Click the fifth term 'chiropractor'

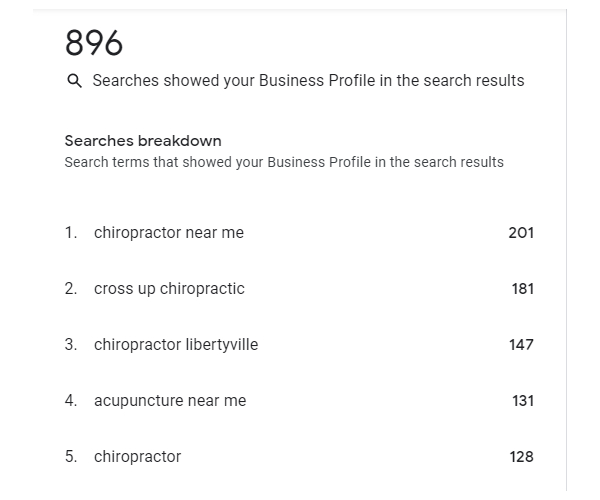point(137,457)
